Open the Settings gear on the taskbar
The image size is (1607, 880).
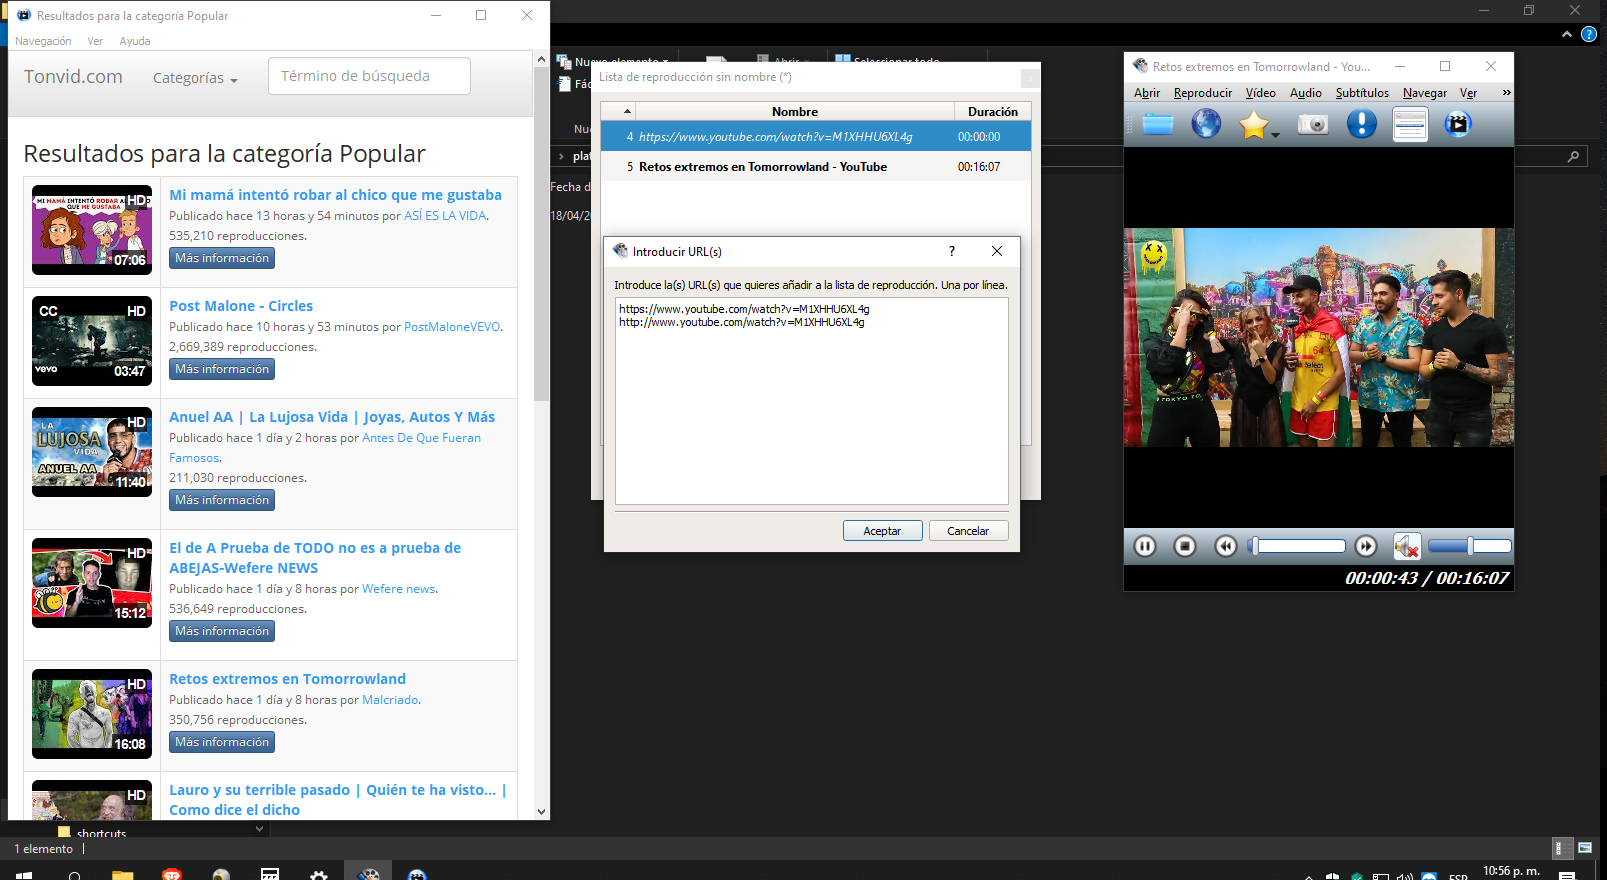(x=319, y=874)
